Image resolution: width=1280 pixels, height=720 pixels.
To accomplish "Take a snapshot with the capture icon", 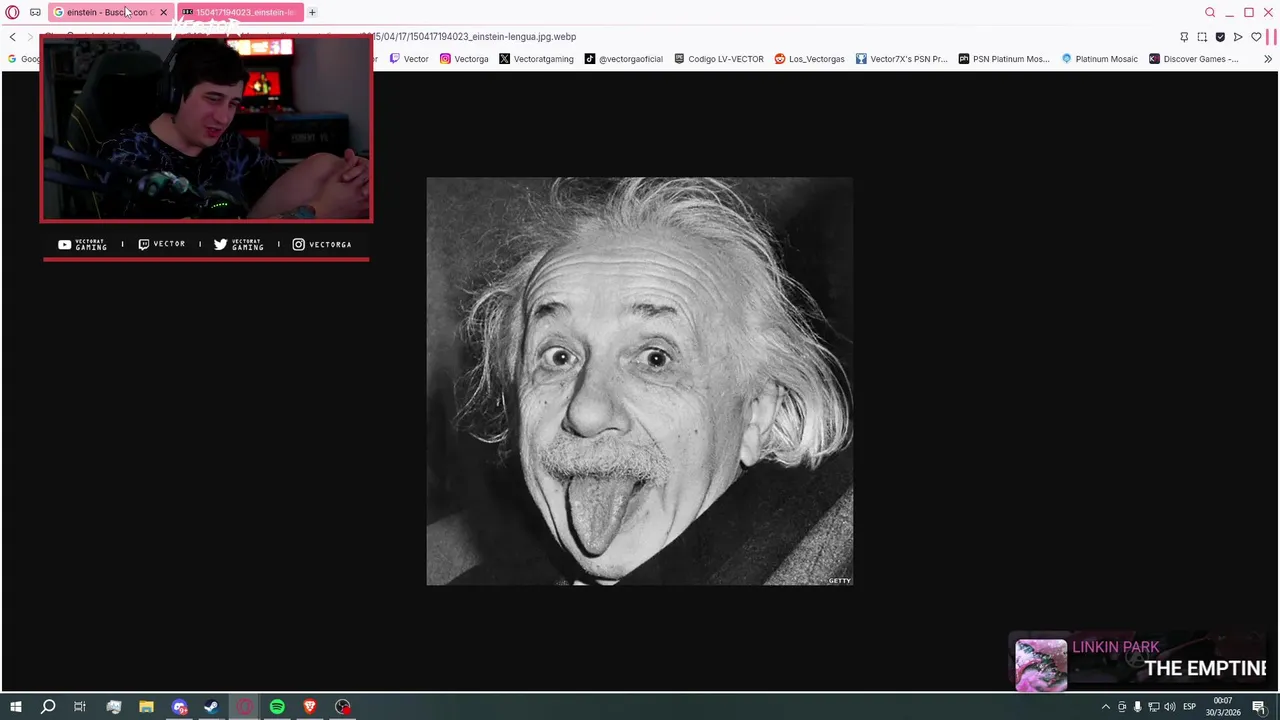I will 1202,37.
